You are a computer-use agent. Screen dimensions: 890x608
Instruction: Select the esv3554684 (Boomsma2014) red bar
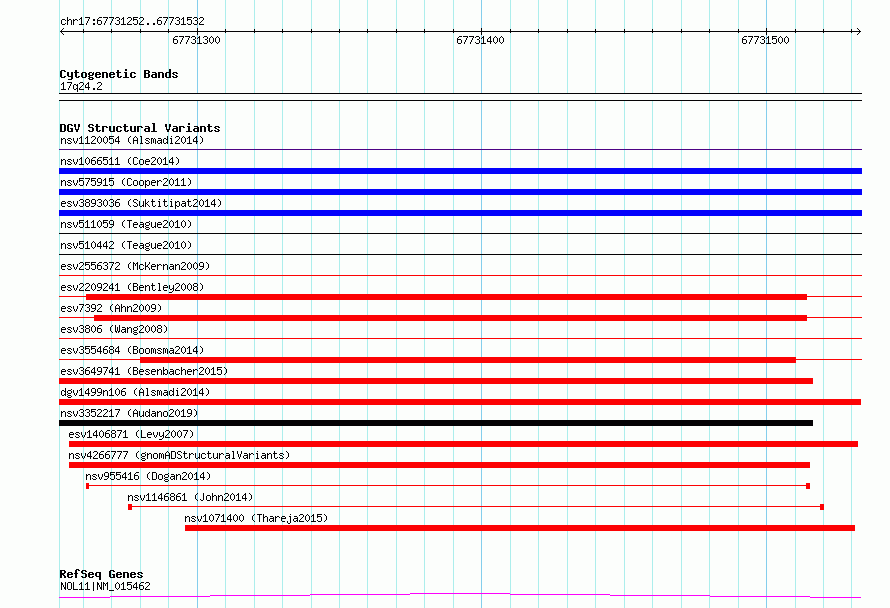click(x=468, y=360)
